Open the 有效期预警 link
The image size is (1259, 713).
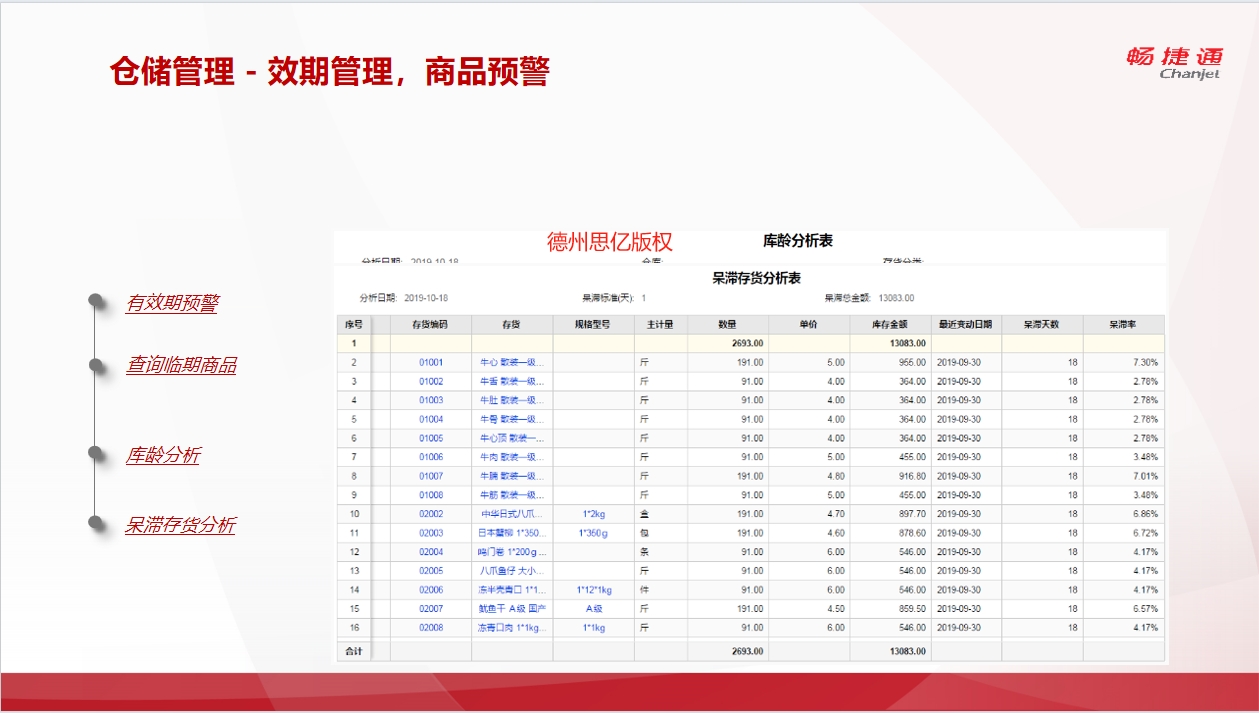(x=171, y=303)
